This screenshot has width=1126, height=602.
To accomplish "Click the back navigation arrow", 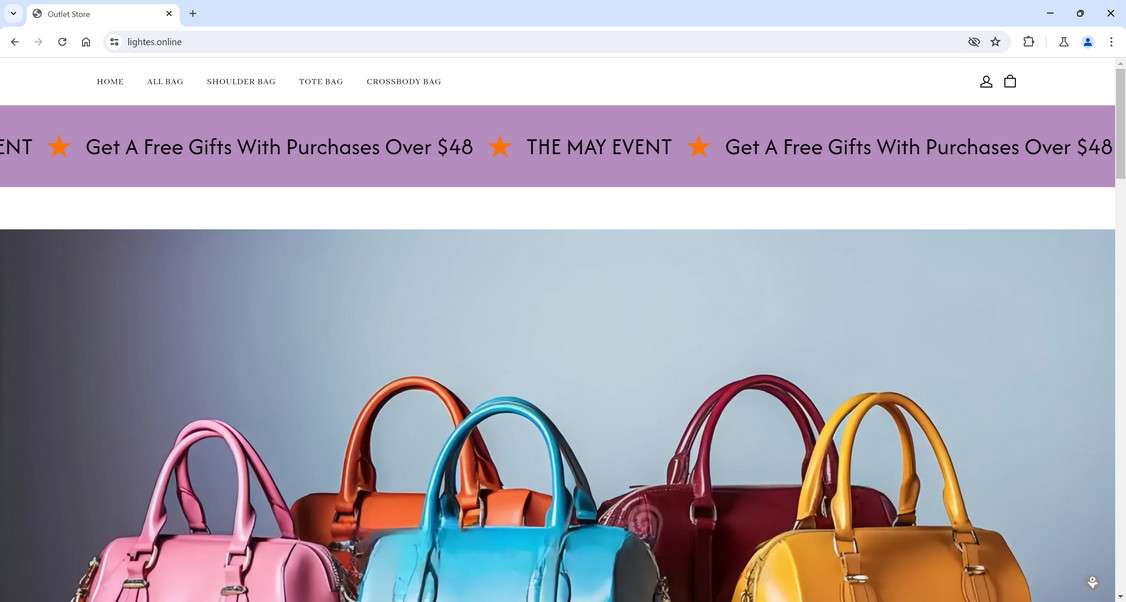I will click(x=15, y=42).
